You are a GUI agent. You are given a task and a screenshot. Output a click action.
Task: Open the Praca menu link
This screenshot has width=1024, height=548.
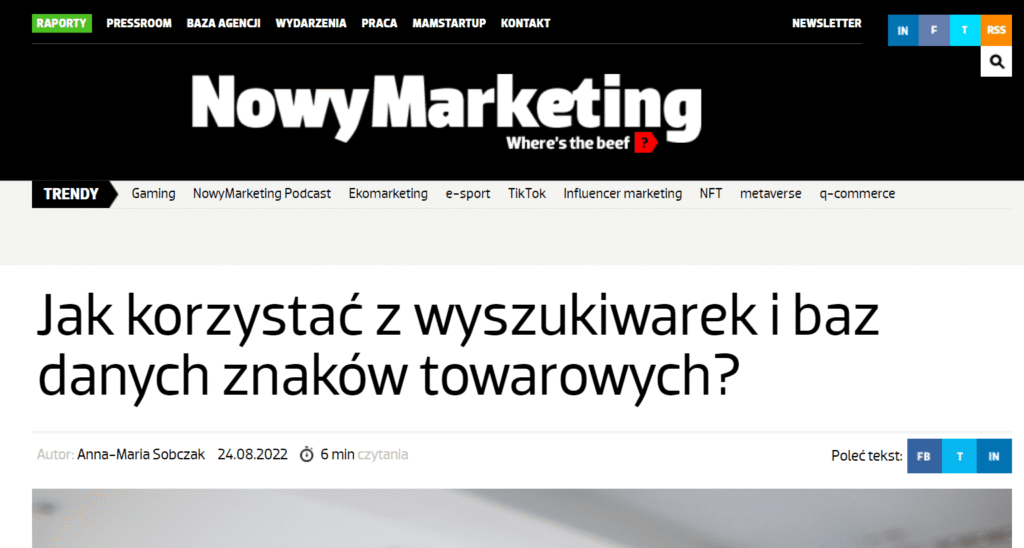[x=379, y=24]
